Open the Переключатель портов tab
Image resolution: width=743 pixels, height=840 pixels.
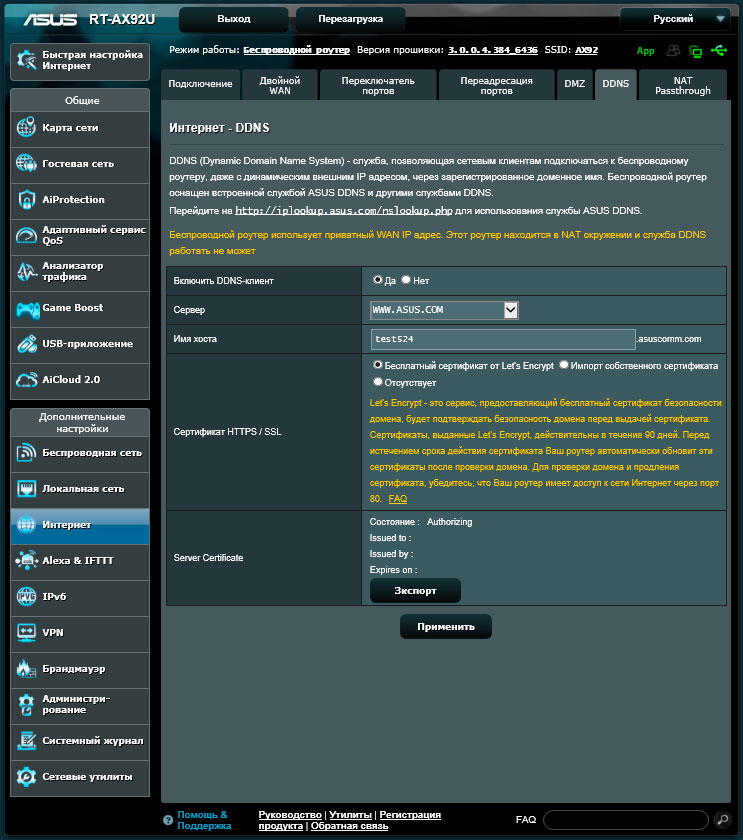[378, 85]
